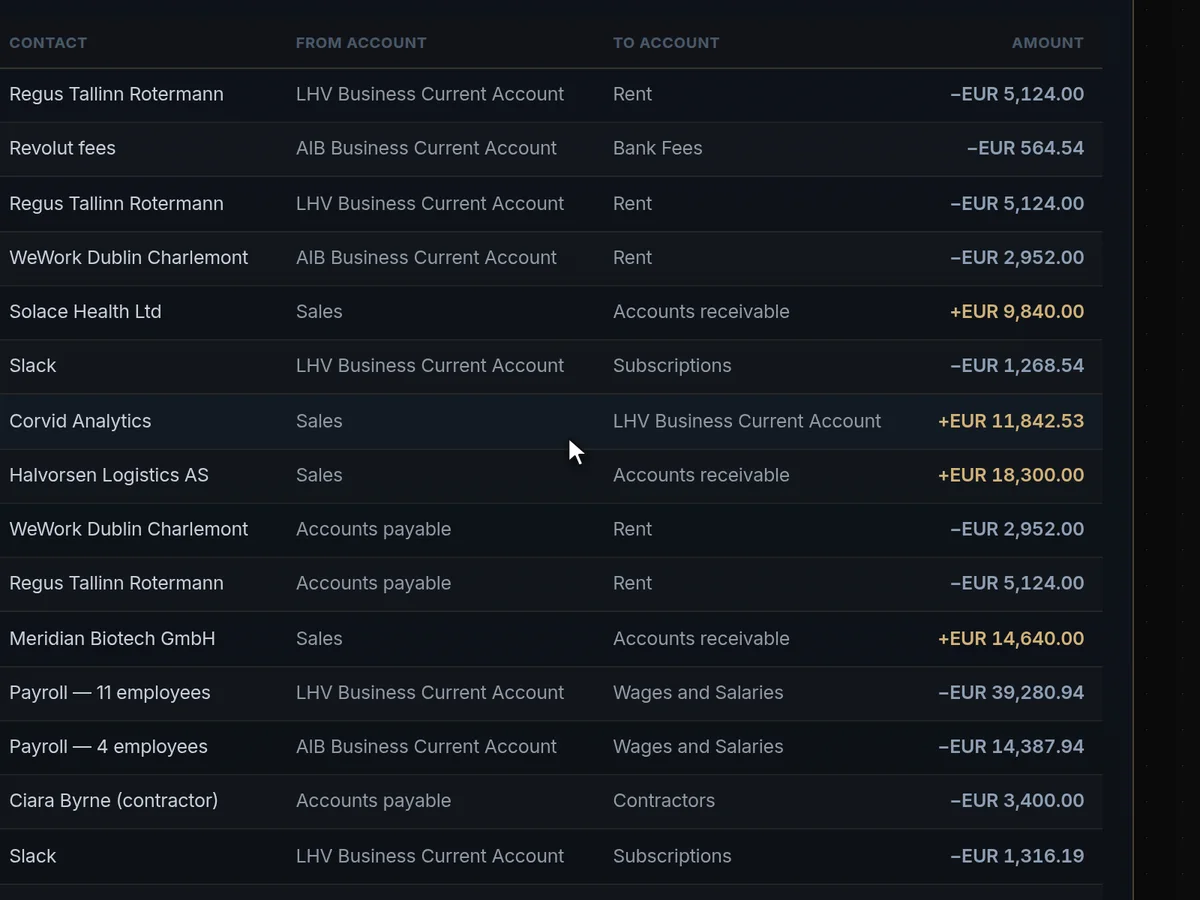The image size is (1200, 900).
Task: Click Sales in the Solace Health Ltd row
Action: coord(319,312)
